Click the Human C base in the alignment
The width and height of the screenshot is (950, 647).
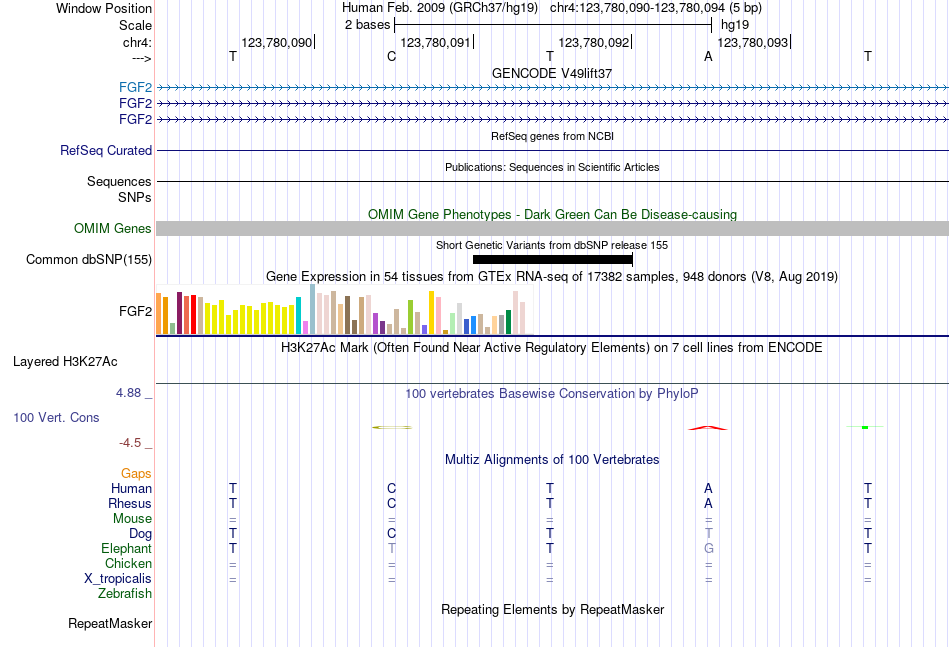click(x=391, y=488)
